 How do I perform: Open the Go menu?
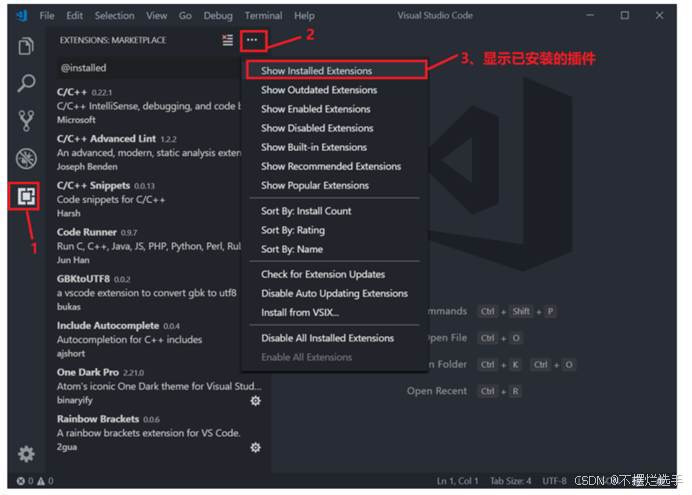click(185, 16)
